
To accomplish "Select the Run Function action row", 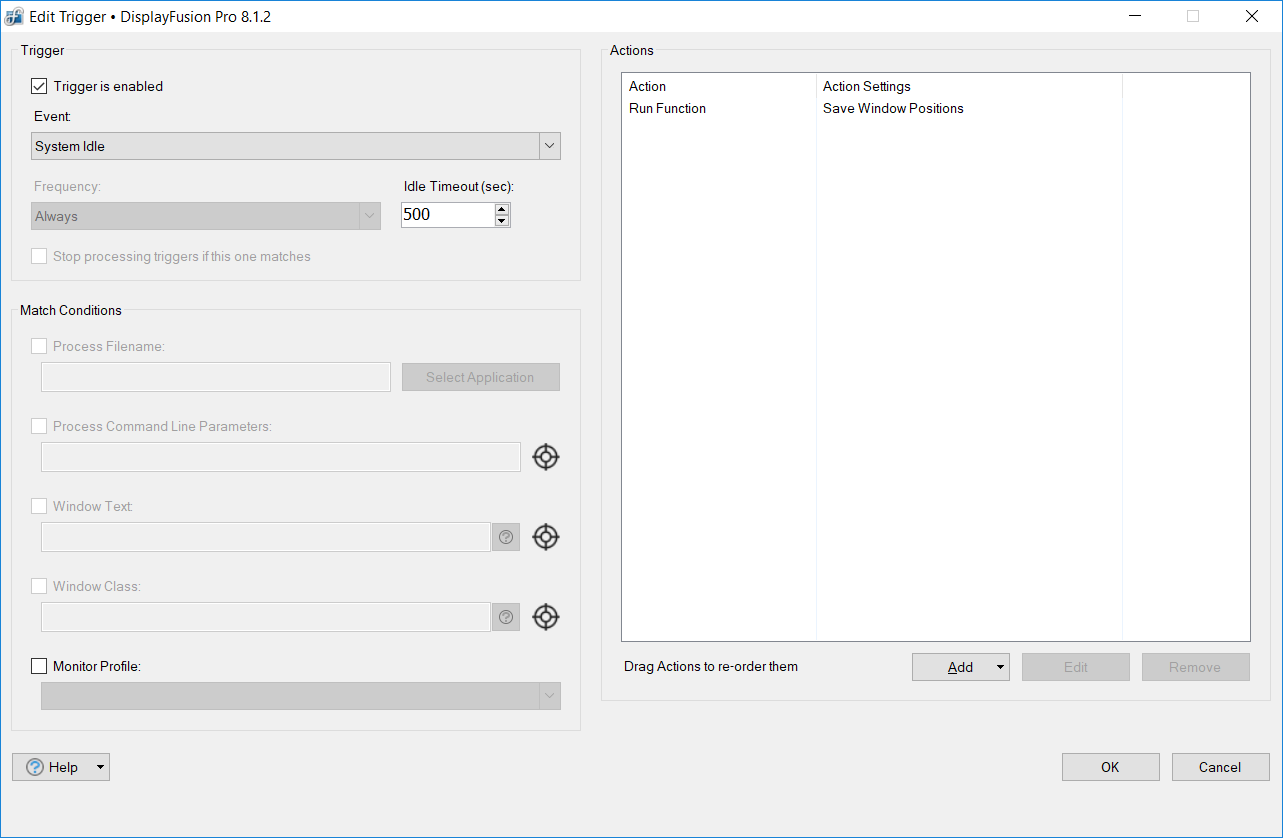I will (x=667, y=108).
